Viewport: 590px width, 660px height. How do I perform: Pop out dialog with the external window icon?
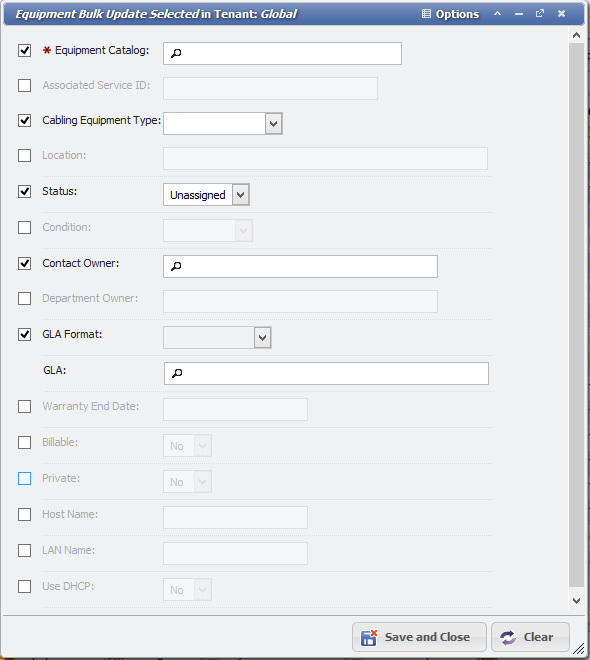pyautogui.click(x=540, y=13)
